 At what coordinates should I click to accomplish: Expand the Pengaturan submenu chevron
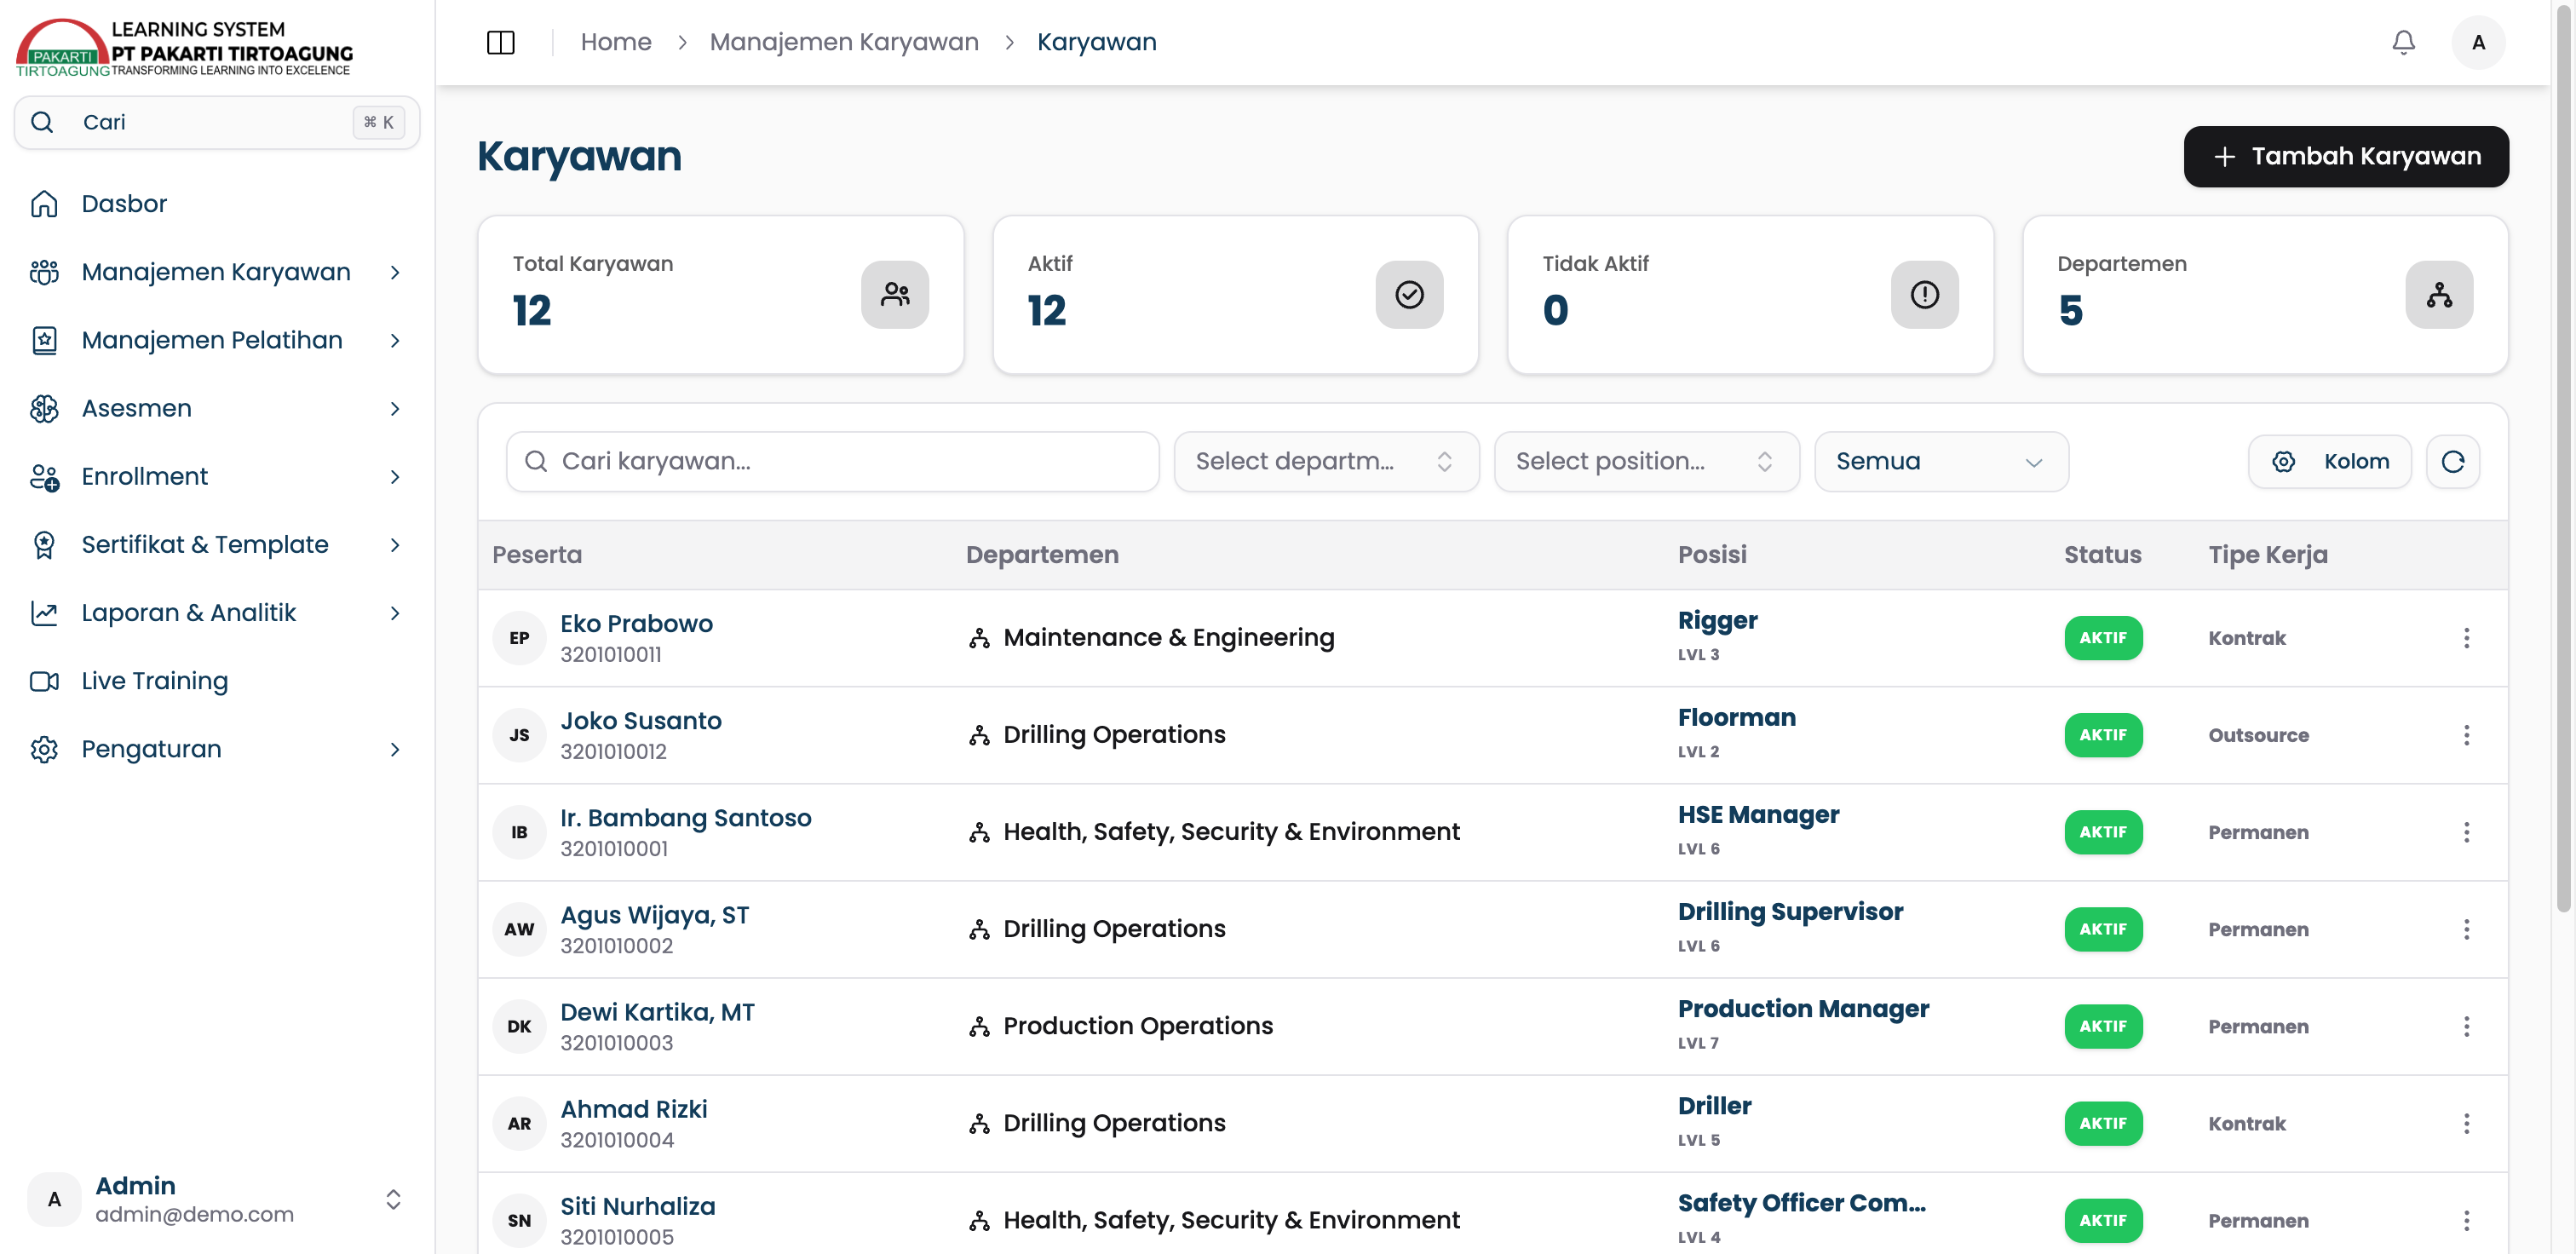pyautogui.click(x=395, y=749)
